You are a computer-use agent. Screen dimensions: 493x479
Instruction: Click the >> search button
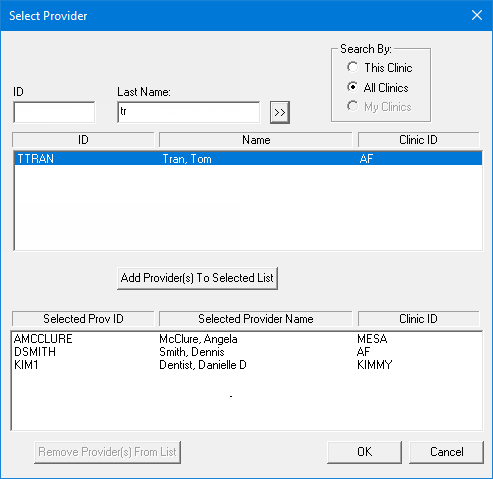coord(280,112)
